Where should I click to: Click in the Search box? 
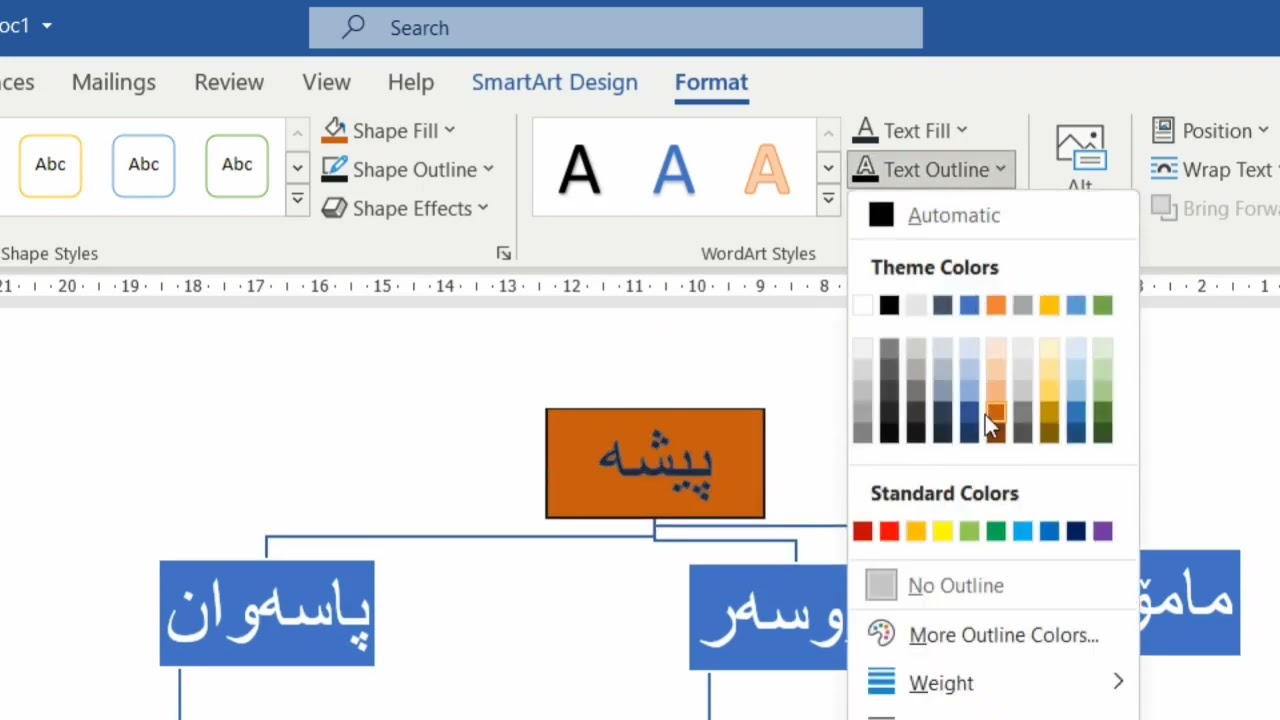616,28
